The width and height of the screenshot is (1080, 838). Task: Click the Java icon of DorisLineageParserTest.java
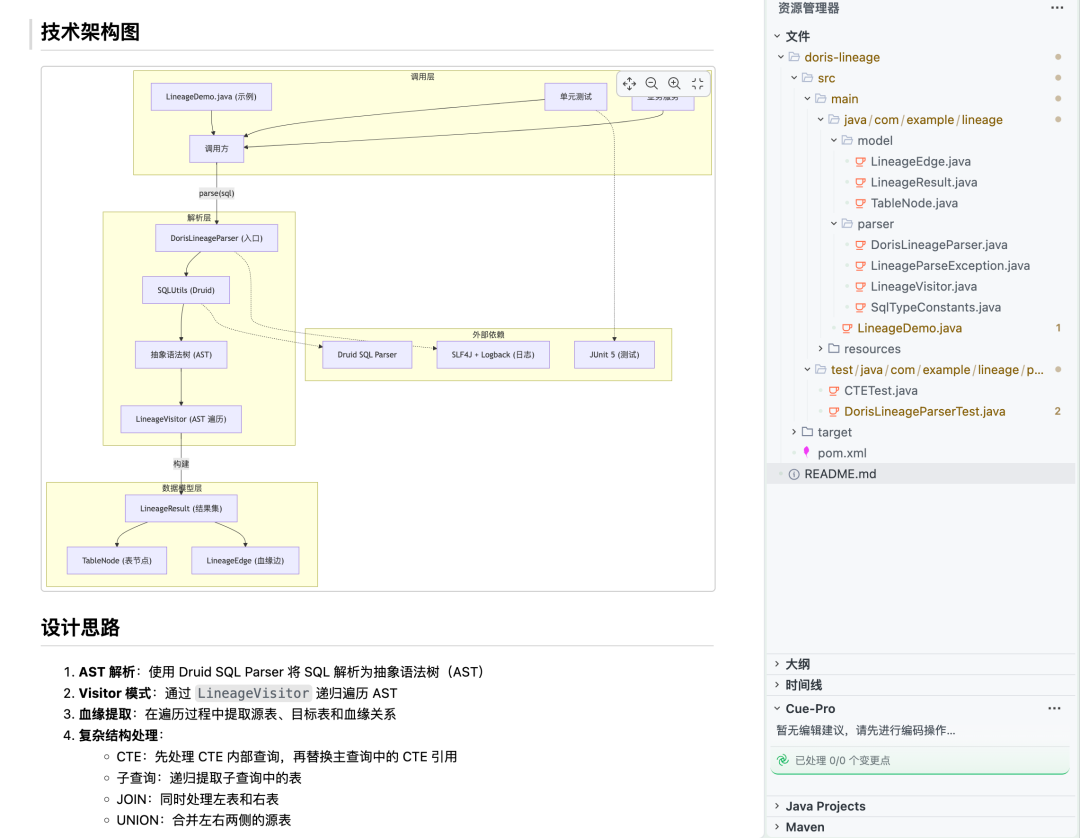click(x=834, y=412)
